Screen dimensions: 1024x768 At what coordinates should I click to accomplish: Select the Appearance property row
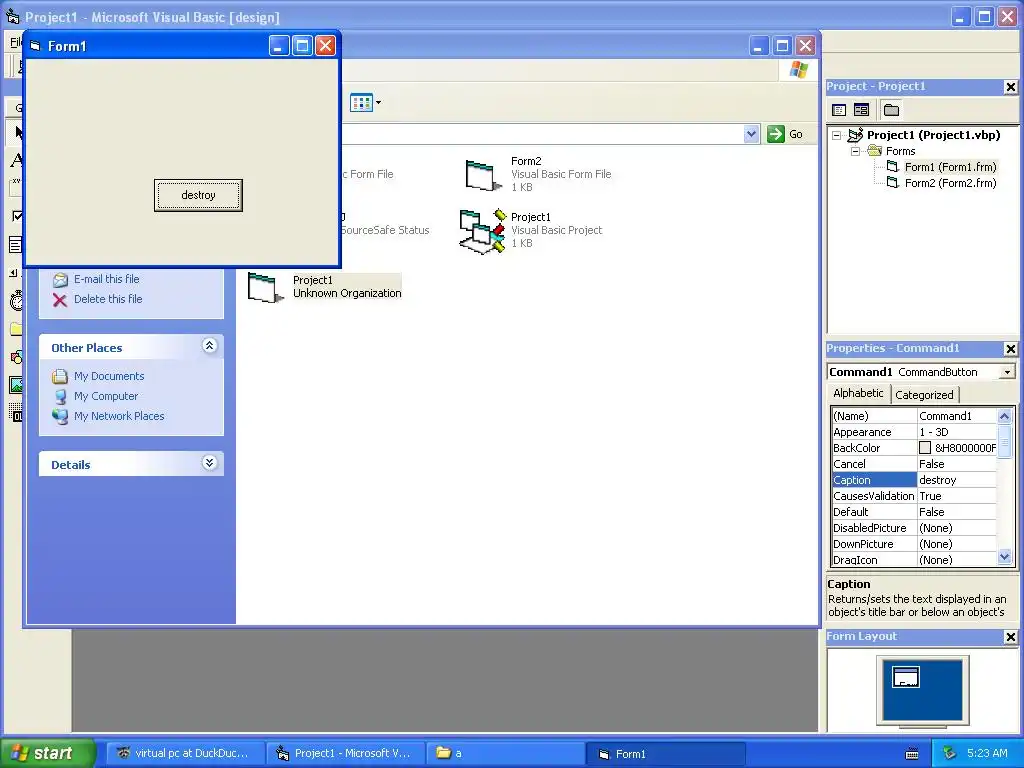(x=914, y=432)
